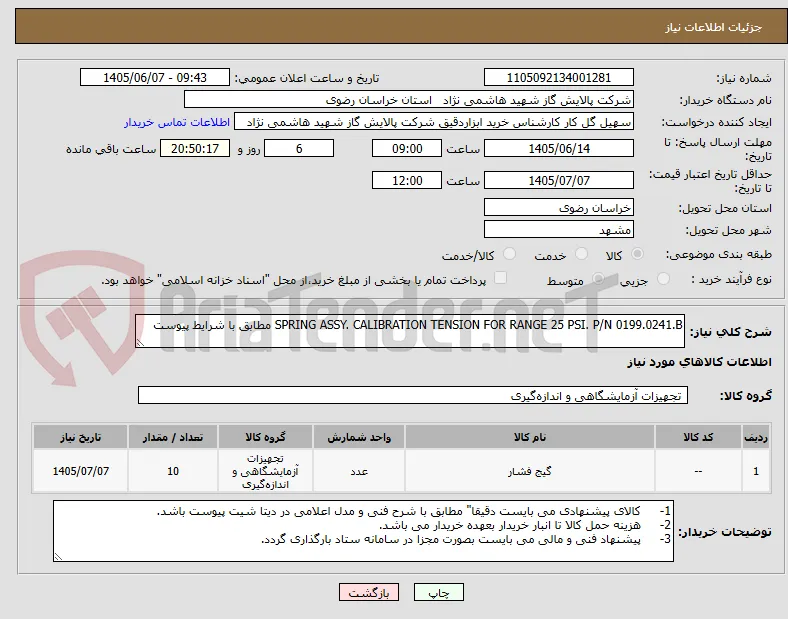Click the remaining days field showing 6
This screenshot has width=788, height=619.
pos(299,149)
